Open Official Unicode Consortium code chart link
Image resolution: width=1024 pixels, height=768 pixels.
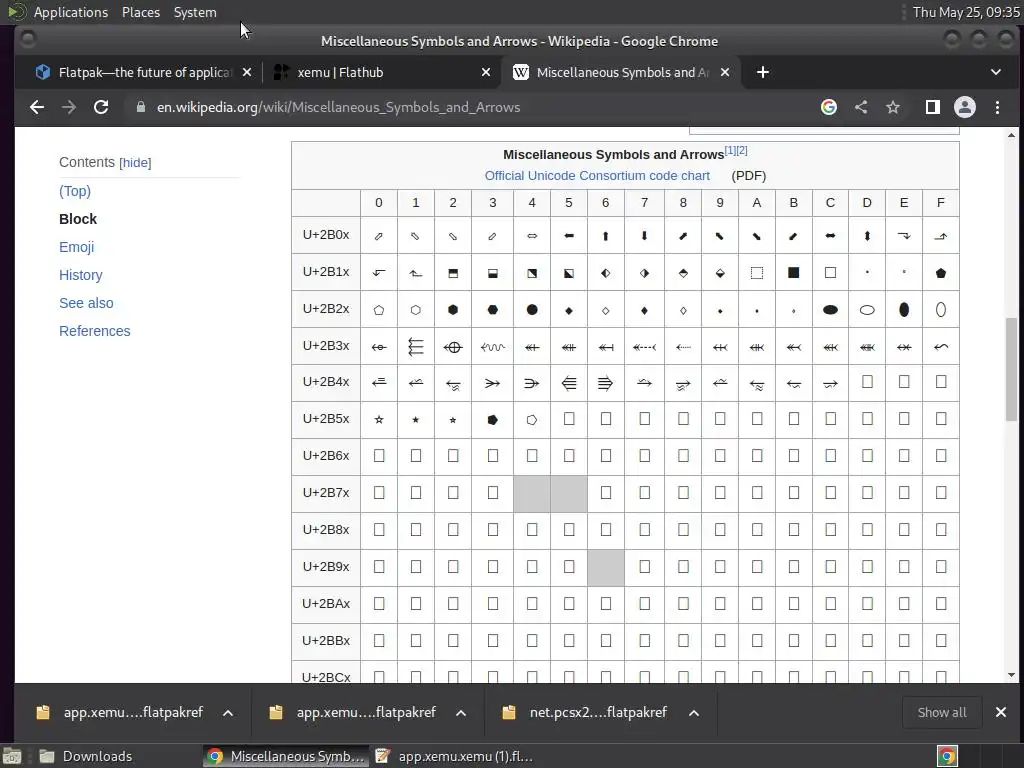tap(597, 176)
